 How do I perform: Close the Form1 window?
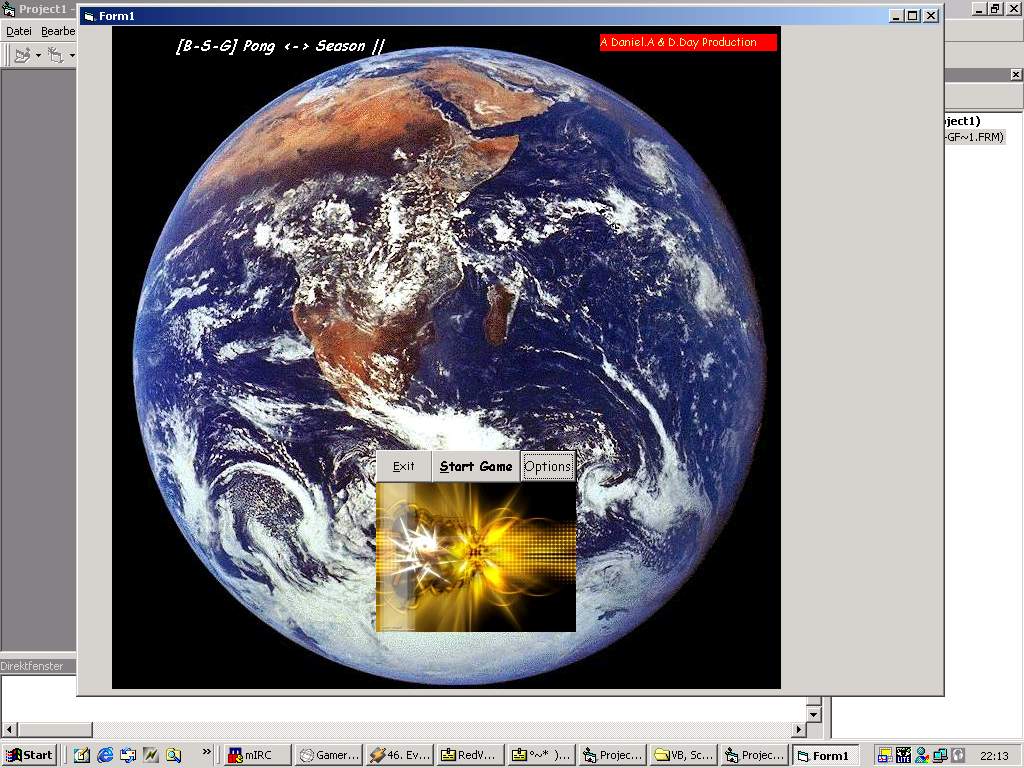[931, 16]
